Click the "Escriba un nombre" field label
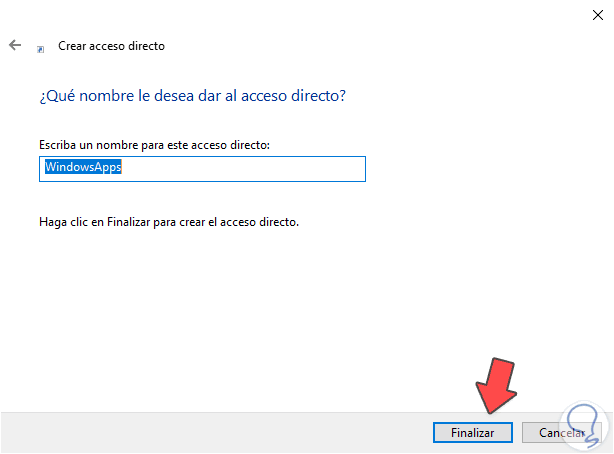The image size is (614, 454). [155, 145]
